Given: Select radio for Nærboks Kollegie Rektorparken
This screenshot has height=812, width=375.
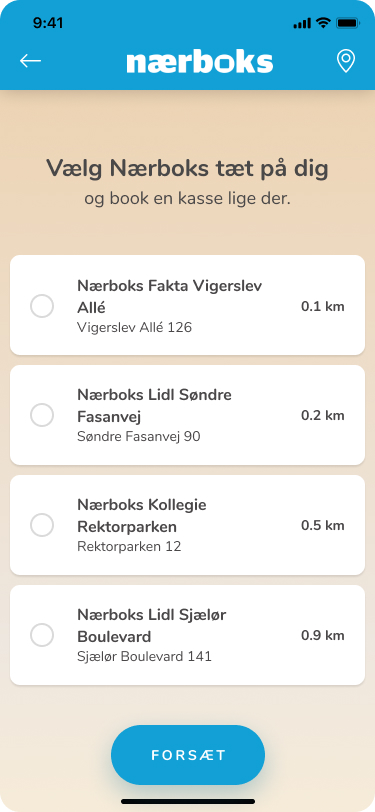Looking at the screenshot, I should pyautogui.click(x=42, y=525).
